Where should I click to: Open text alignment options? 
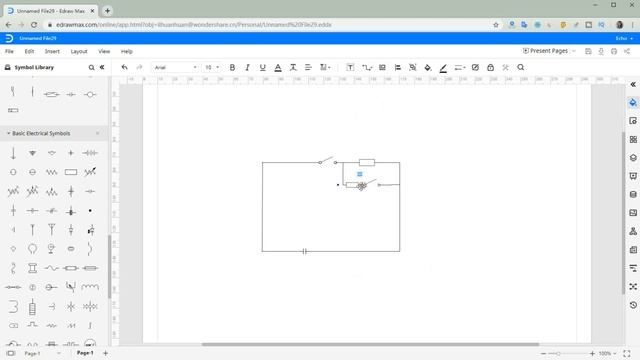[308, 67]
